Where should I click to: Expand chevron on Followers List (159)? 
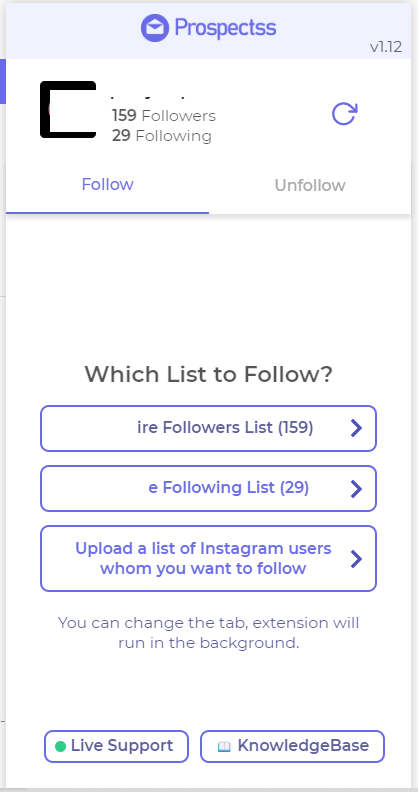point(356,428)
